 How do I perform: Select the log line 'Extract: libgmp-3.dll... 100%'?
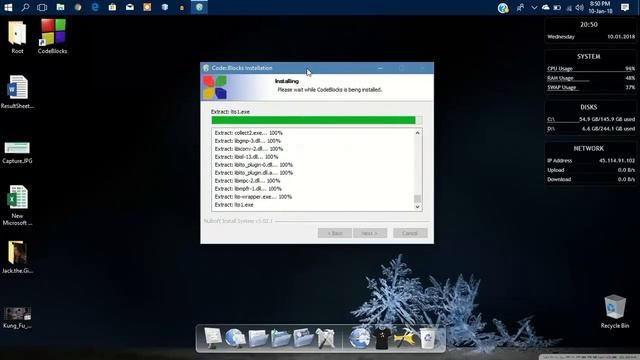(247, 141)
